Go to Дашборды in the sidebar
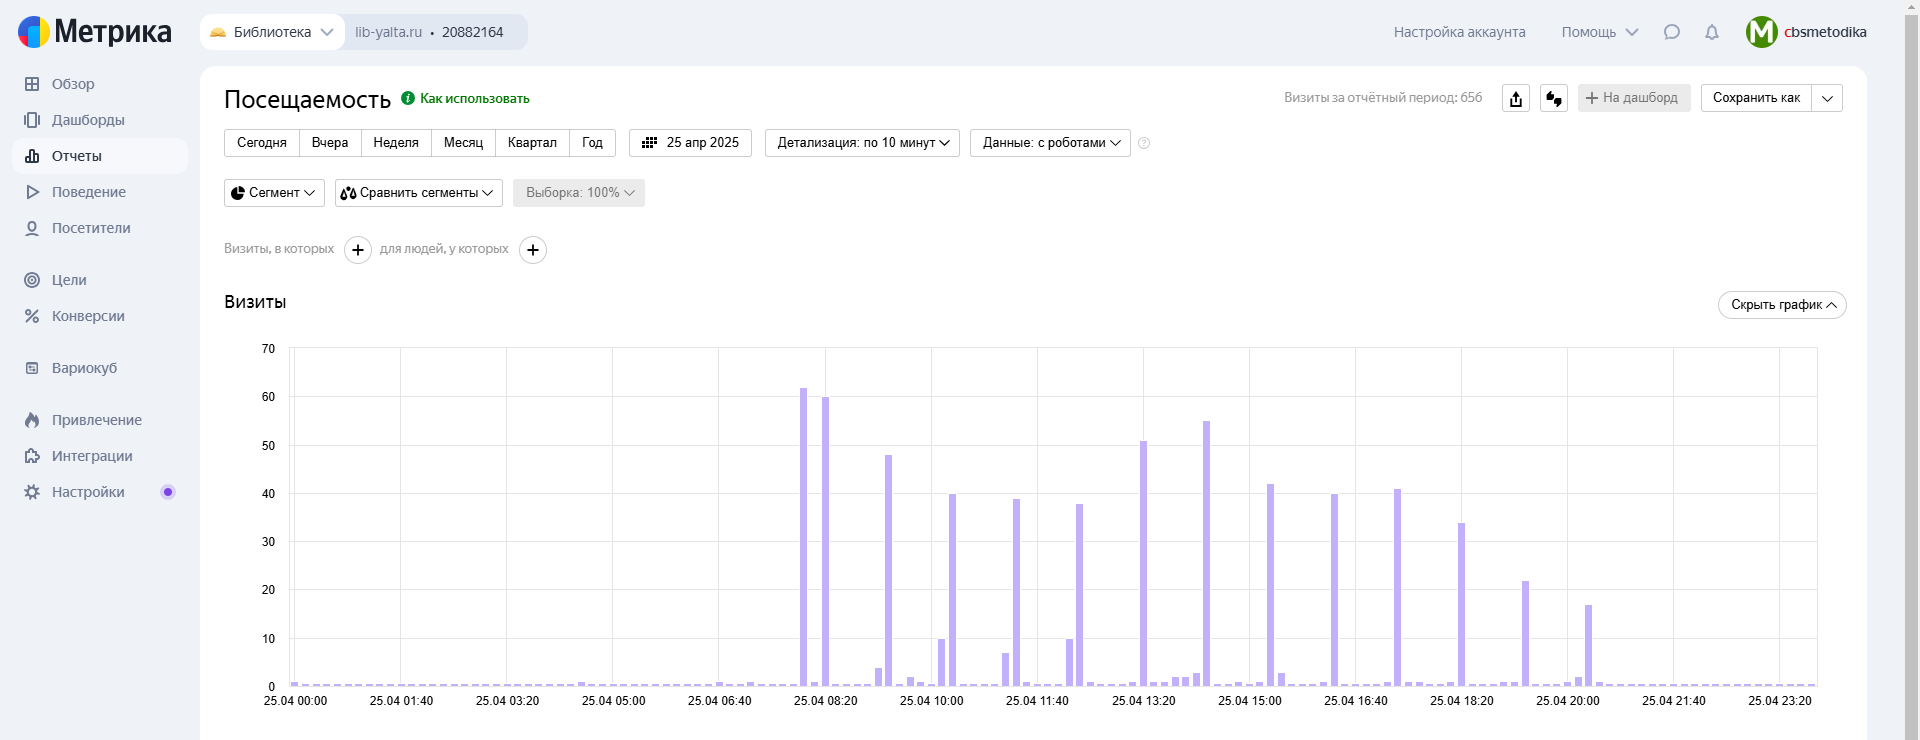The width and height of the screenshot is (1920, 740). (x=99, y=120)
